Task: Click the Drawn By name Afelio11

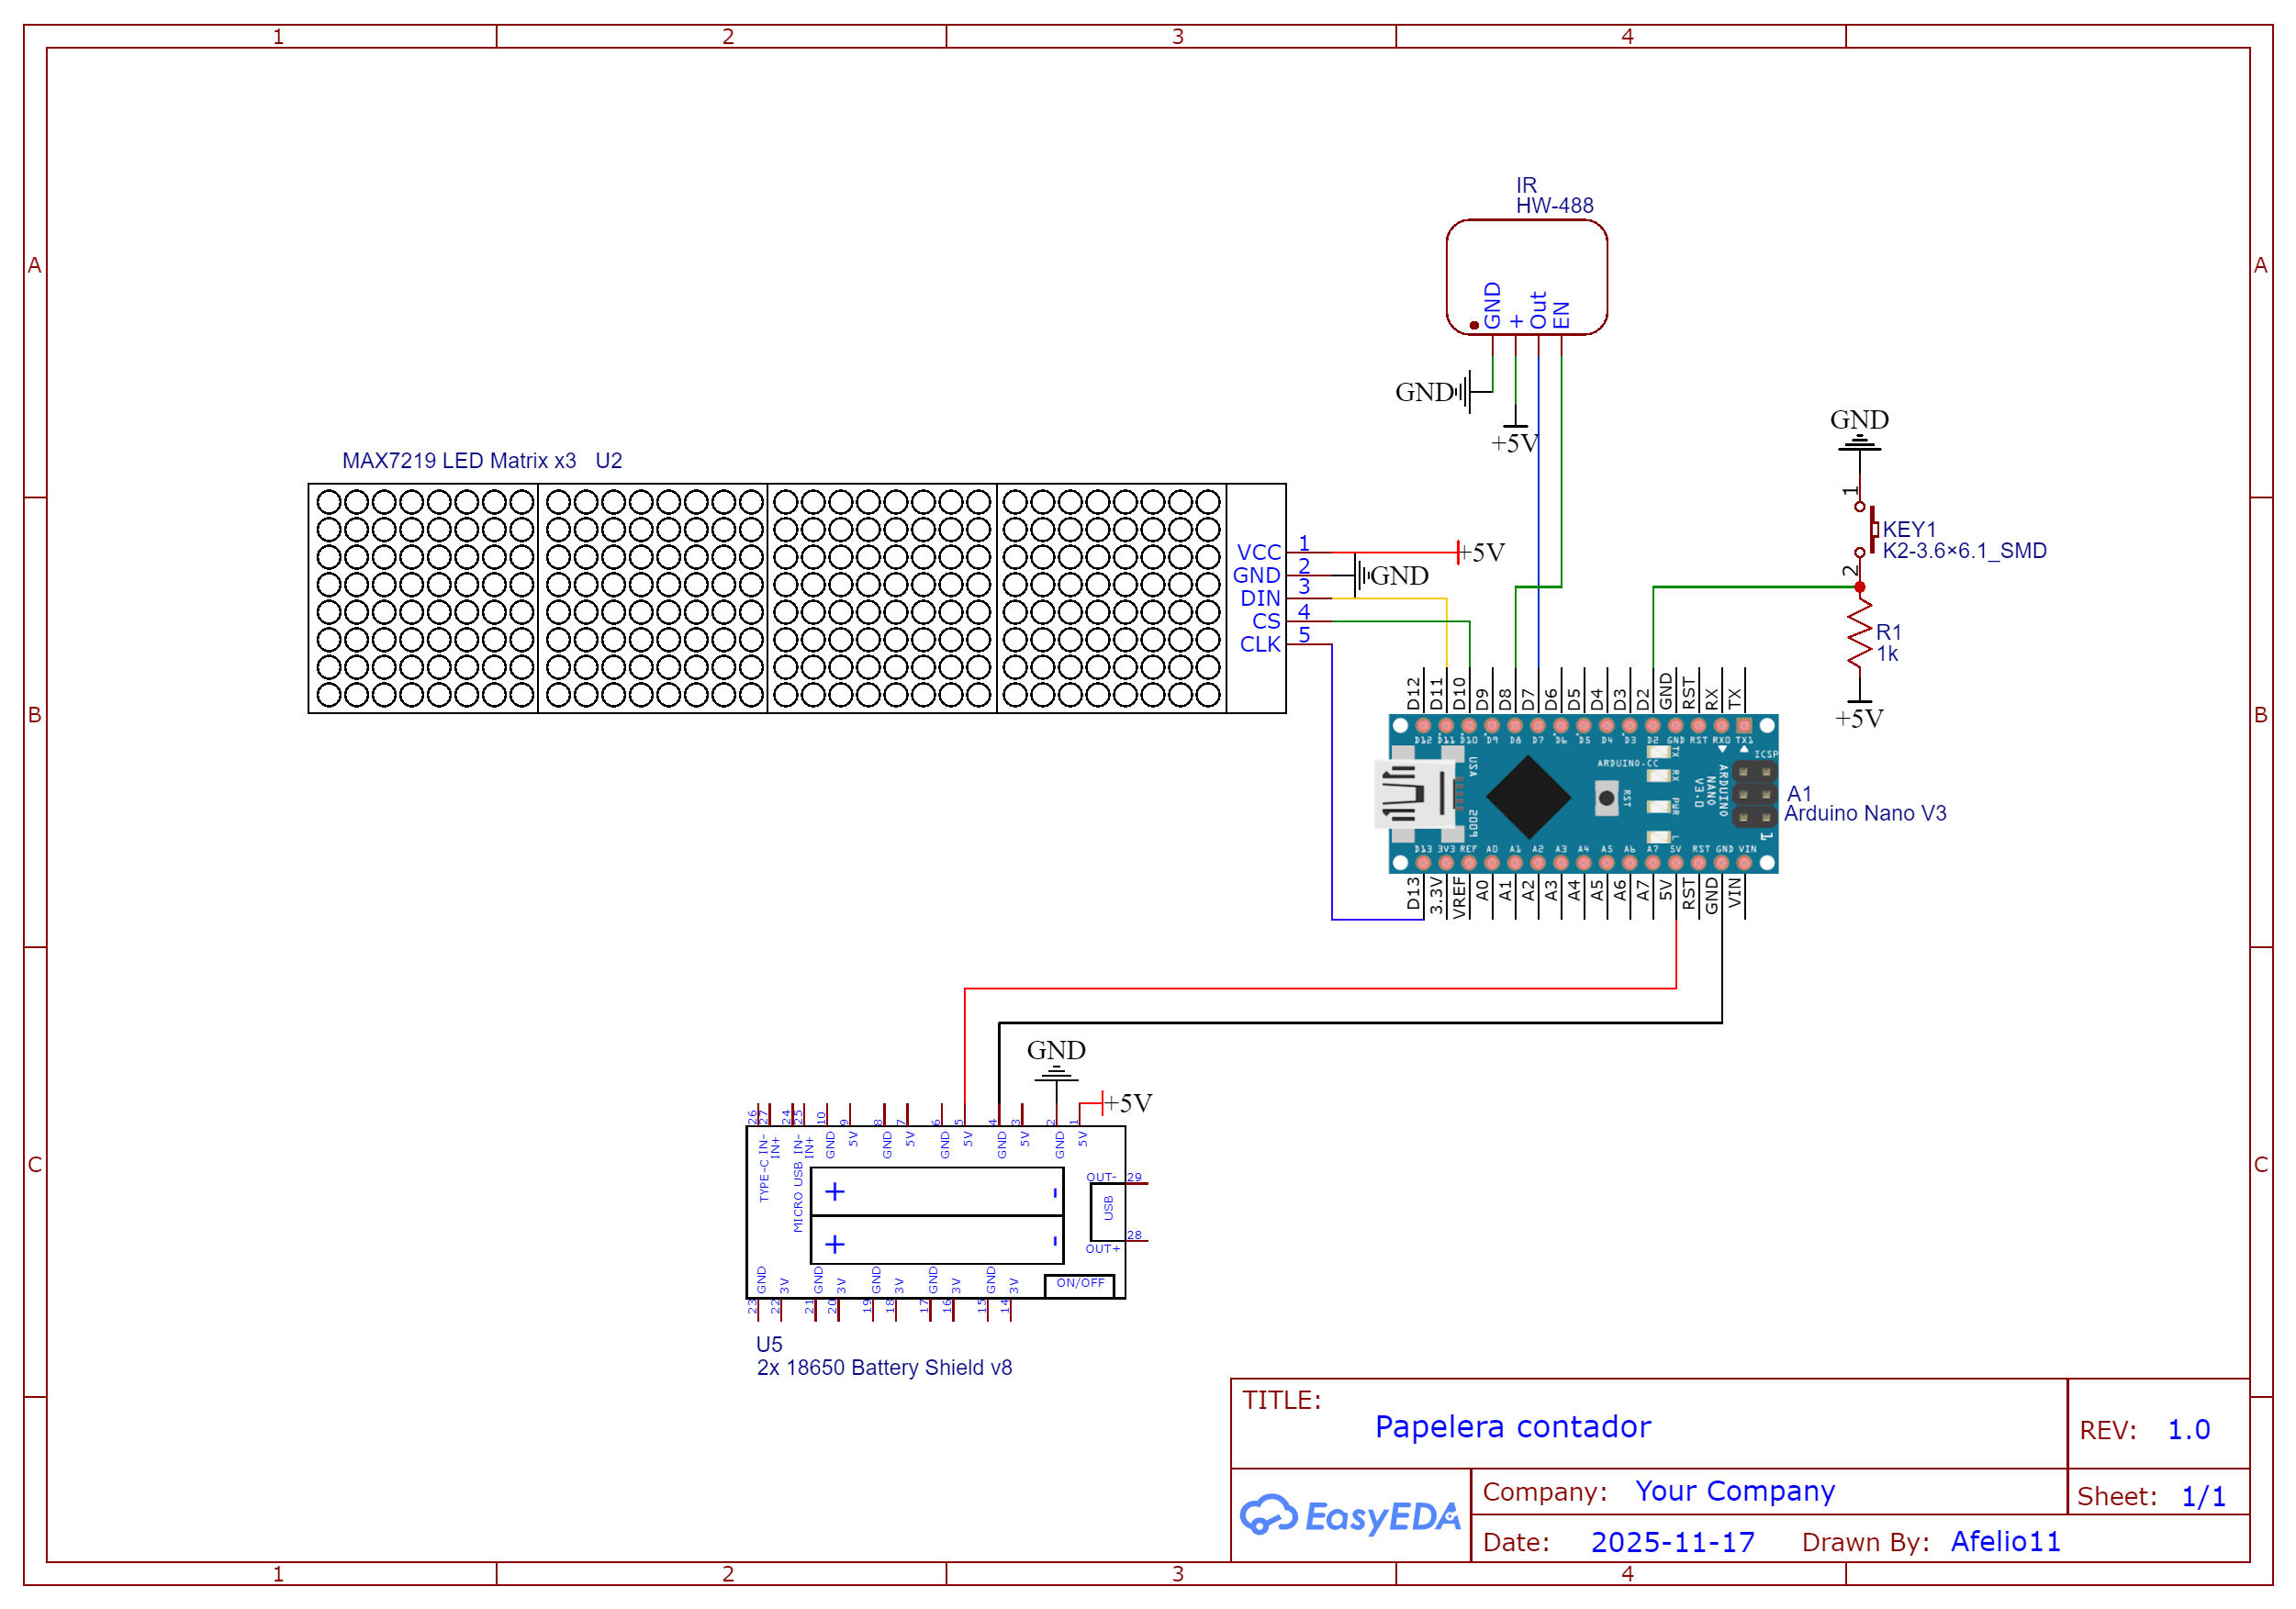Action: pyautogui.click(x=2005, y=1542)
